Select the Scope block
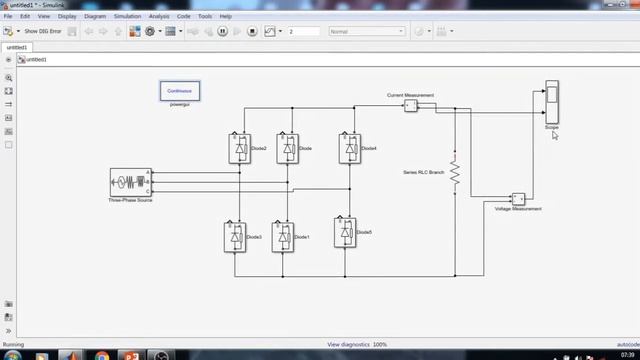640x360 pixels. 552,102
